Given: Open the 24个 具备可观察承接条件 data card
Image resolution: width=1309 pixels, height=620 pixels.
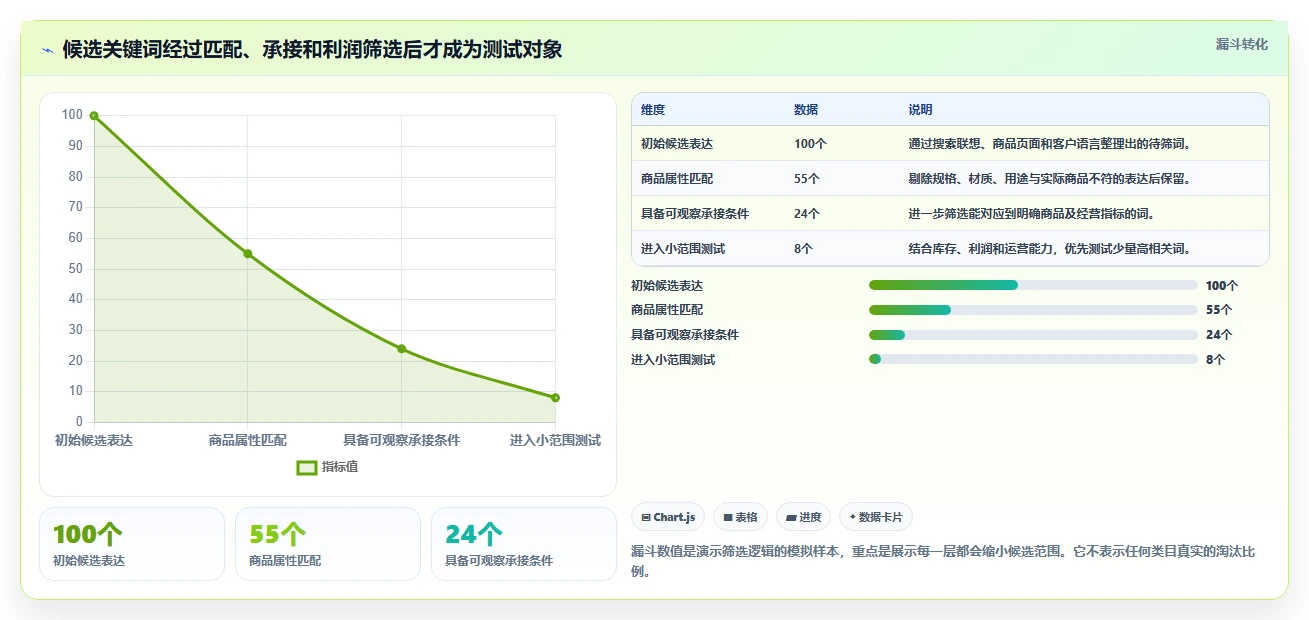Looking at the screenshot, I should 524,544.
